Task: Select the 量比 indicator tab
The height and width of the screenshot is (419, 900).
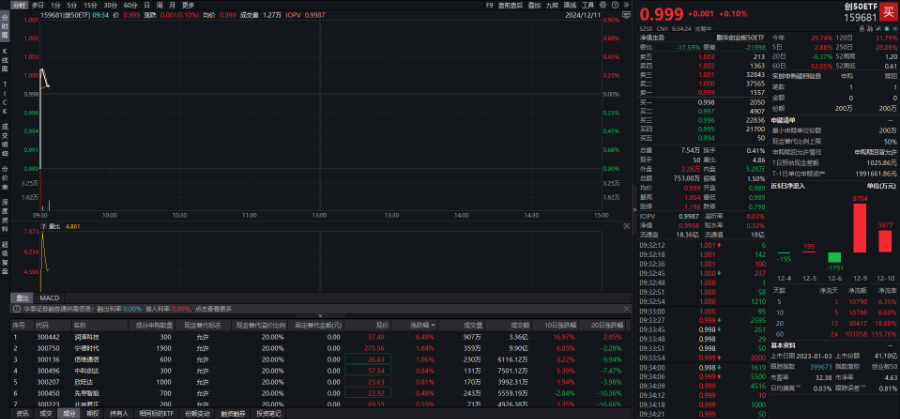Action: 22,298
